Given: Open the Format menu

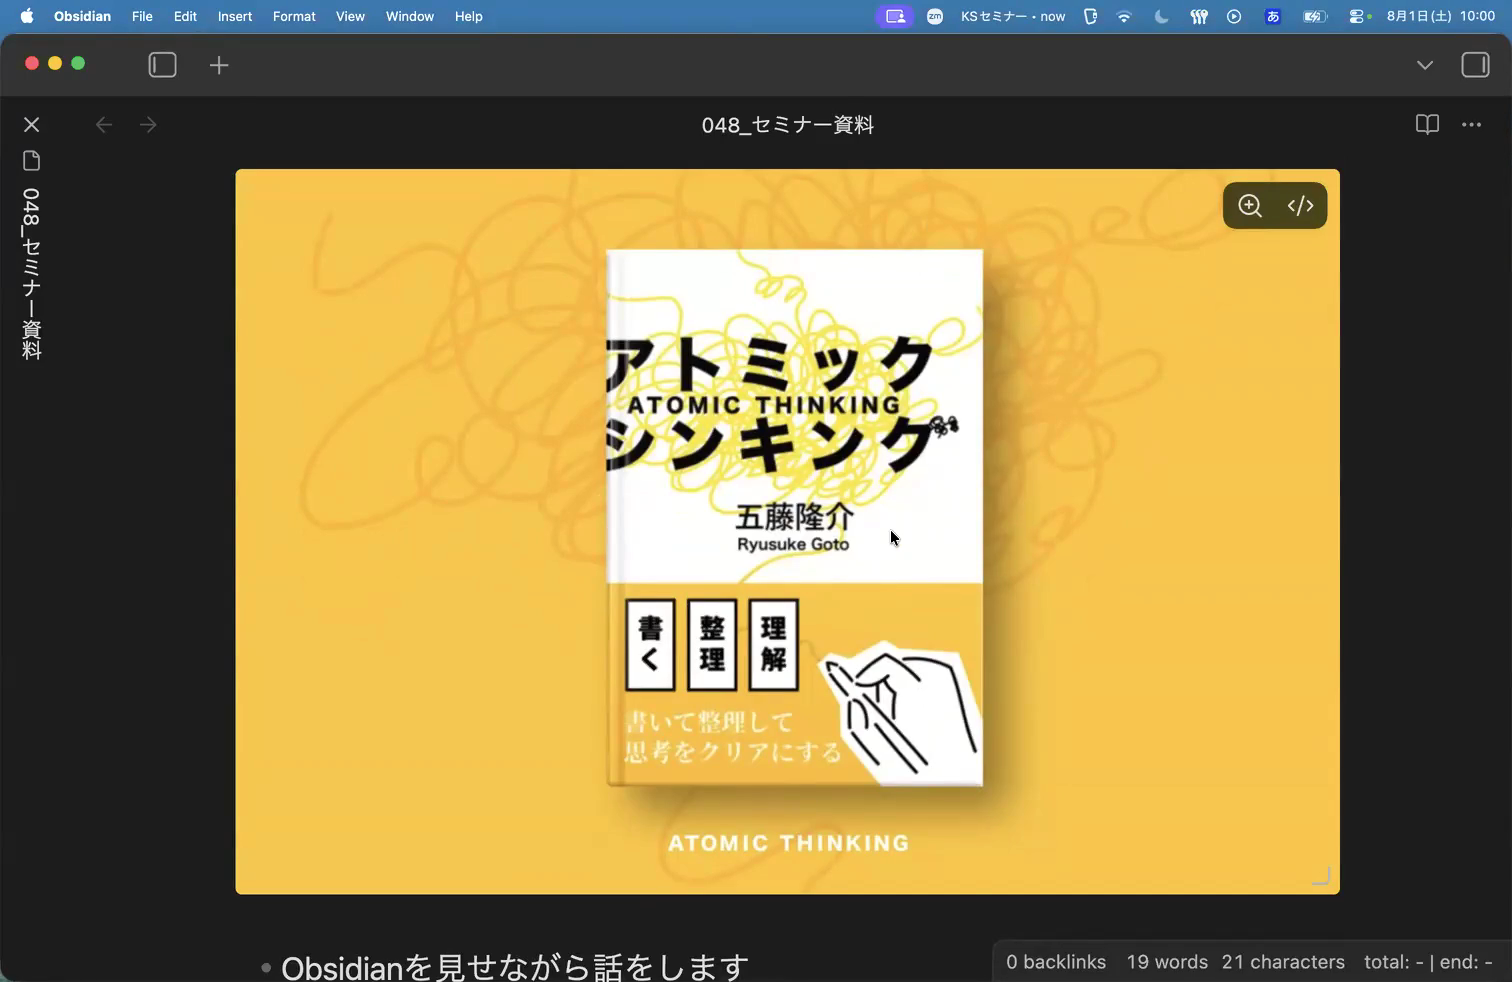Looking at the screenshot, I should click(294, 16).
